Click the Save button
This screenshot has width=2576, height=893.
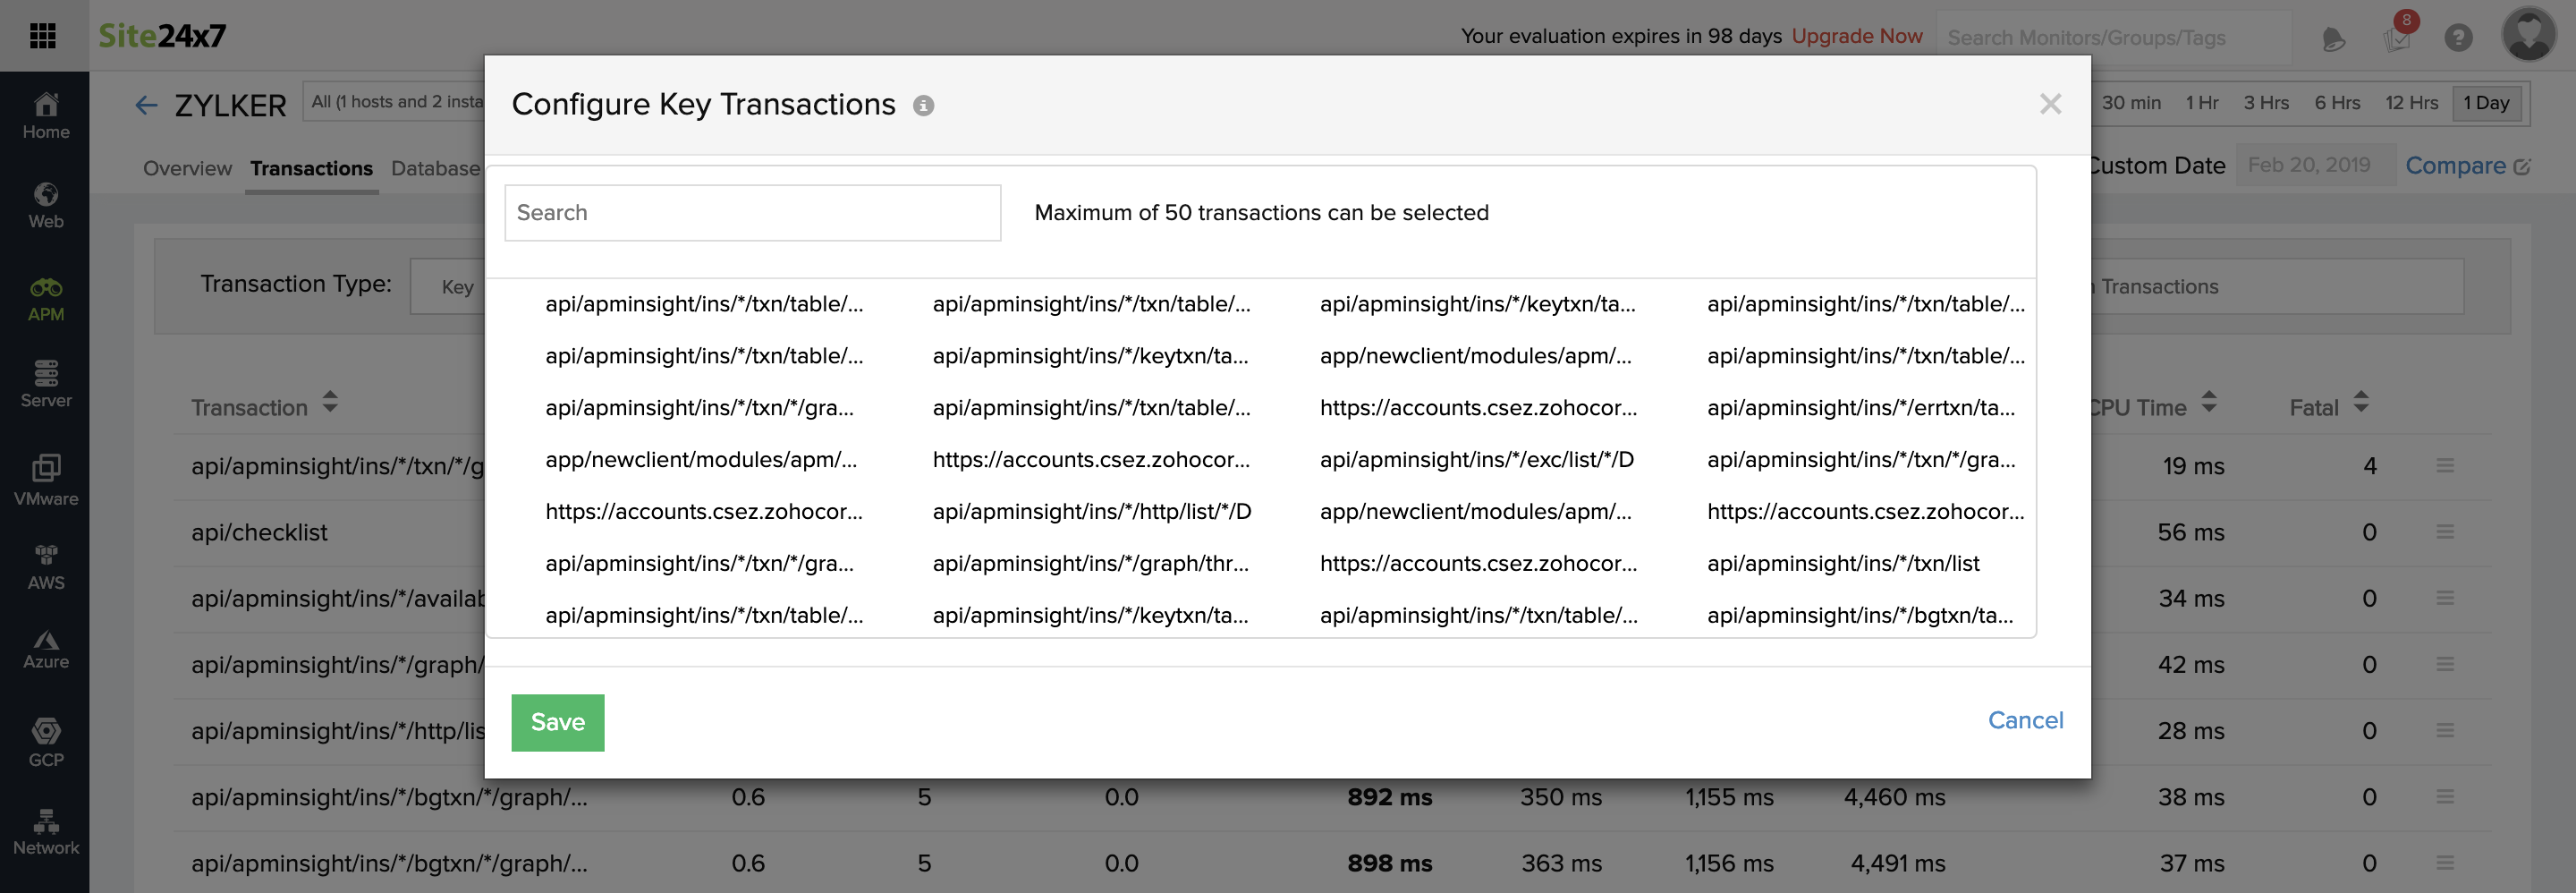[557, 722]
